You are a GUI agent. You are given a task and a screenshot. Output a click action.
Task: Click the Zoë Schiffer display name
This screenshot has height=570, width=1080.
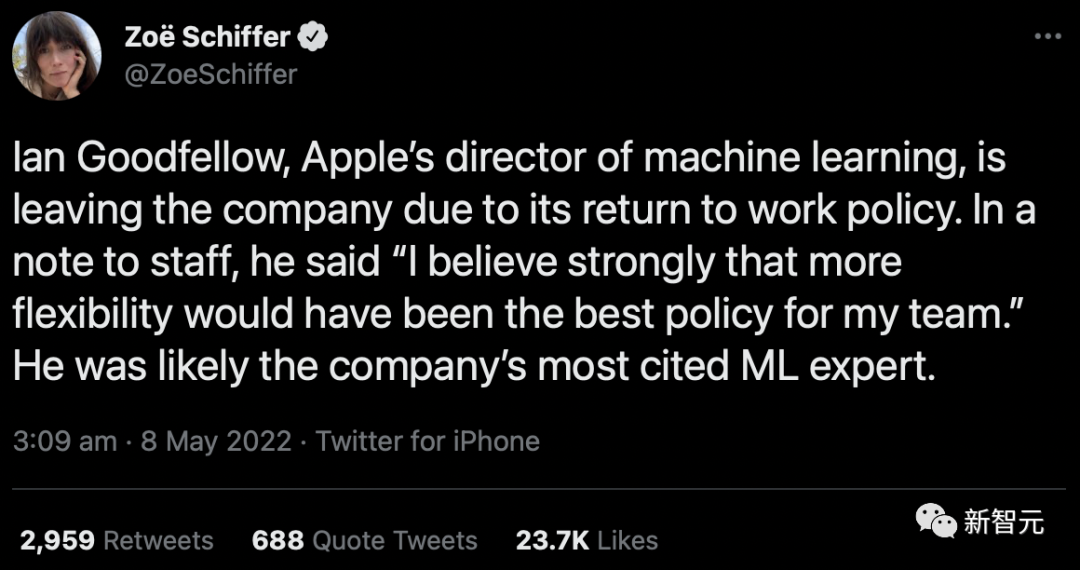click(208, 38)
